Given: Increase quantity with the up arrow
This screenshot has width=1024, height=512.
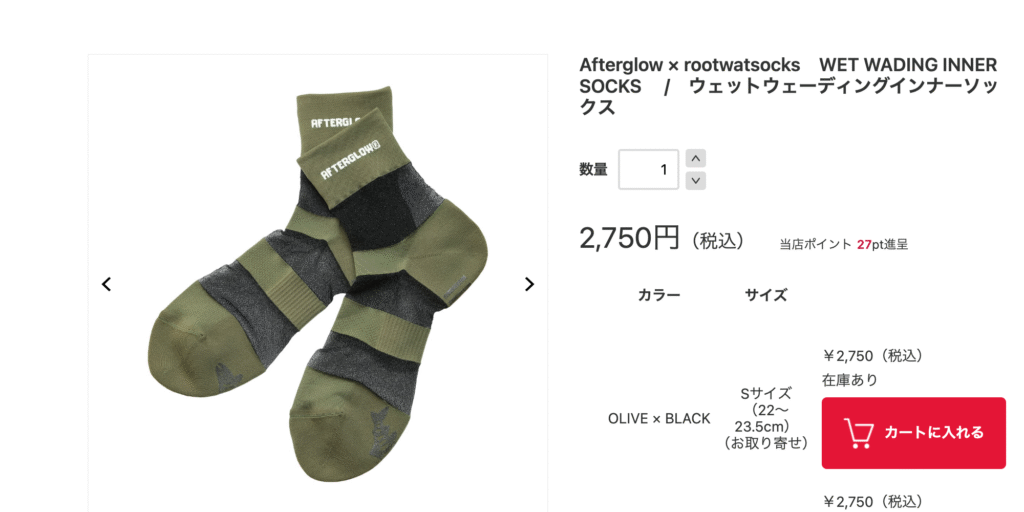Looking at the screenshot, I should point(696,159).
